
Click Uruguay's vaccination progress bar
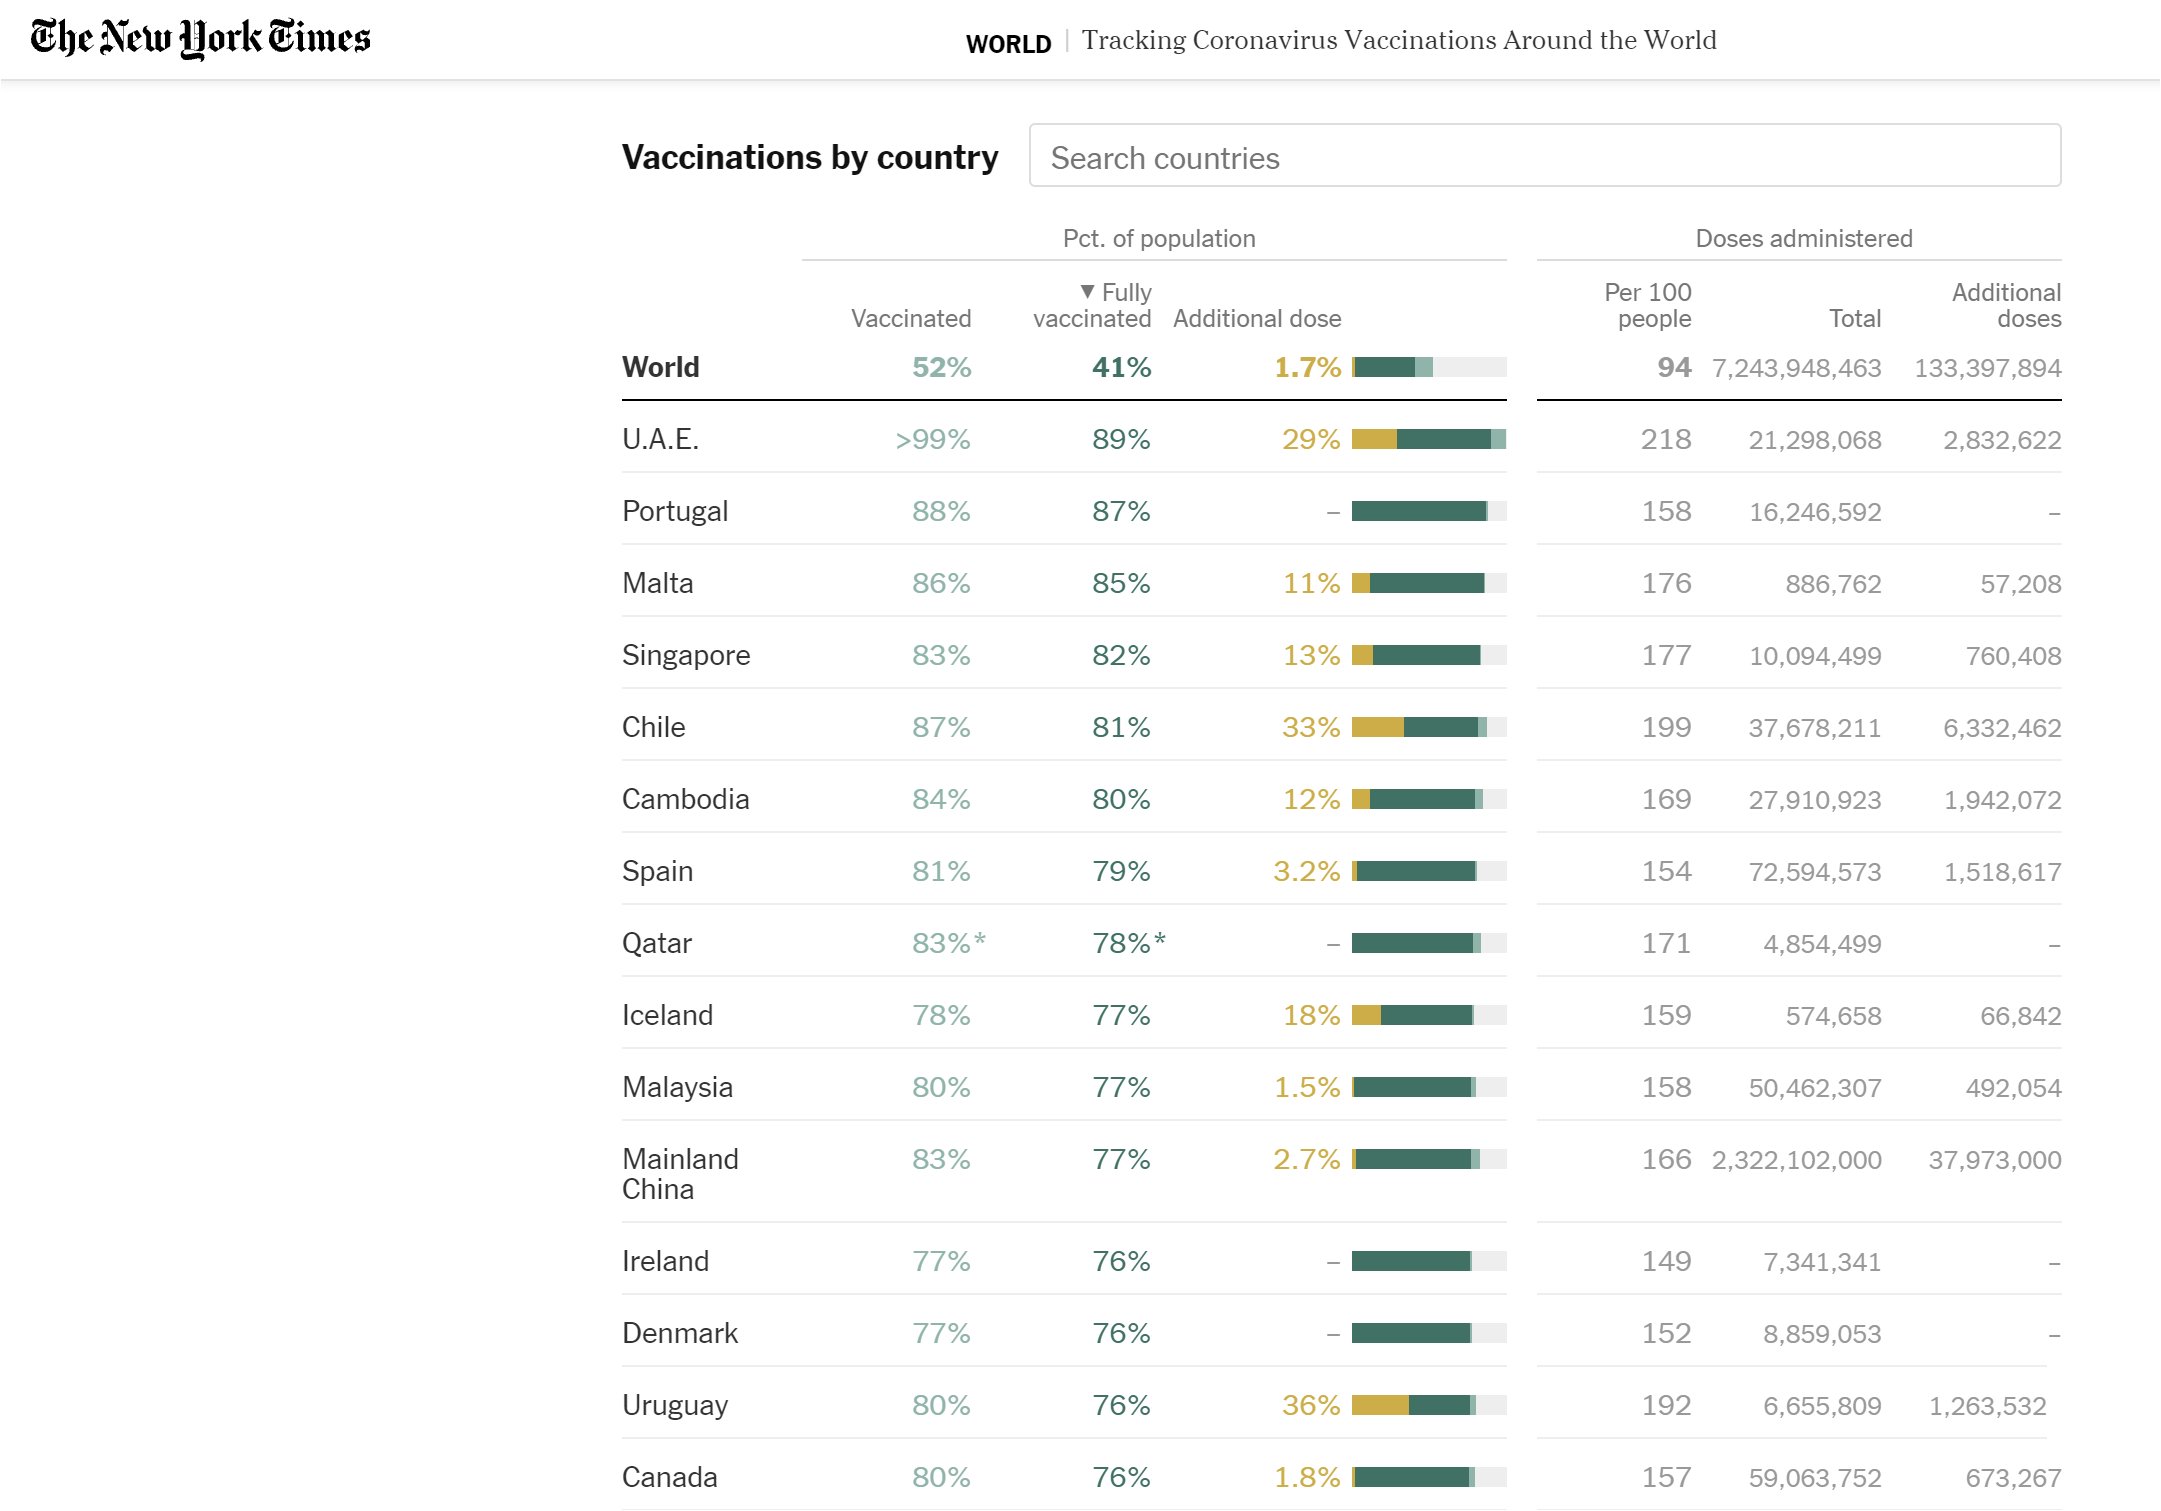tap(1428, 1405)
